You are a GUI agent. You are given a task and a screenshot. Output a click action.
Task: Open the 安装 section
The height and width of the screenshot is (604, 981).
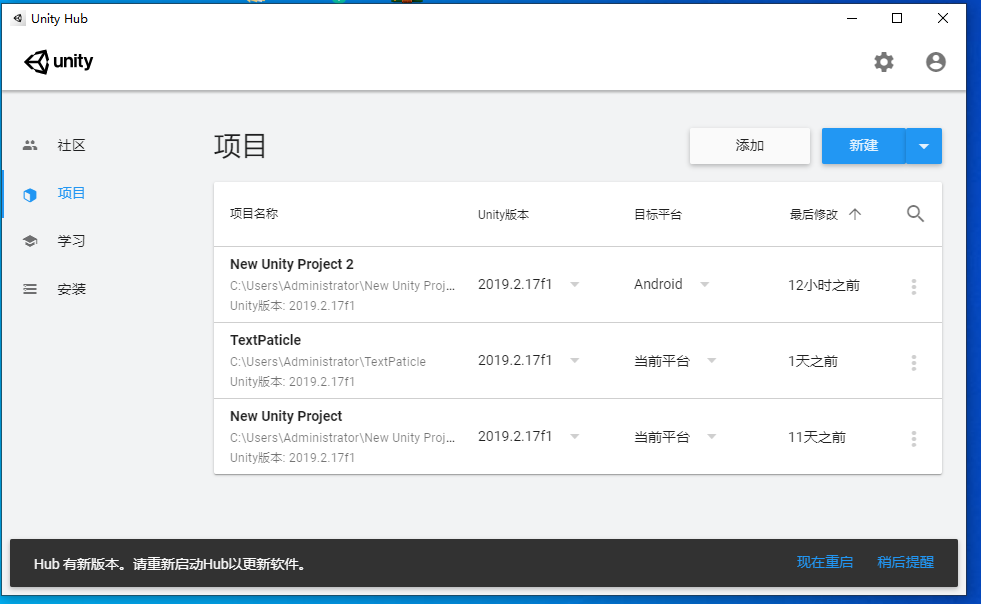click(x=71, y=289)
